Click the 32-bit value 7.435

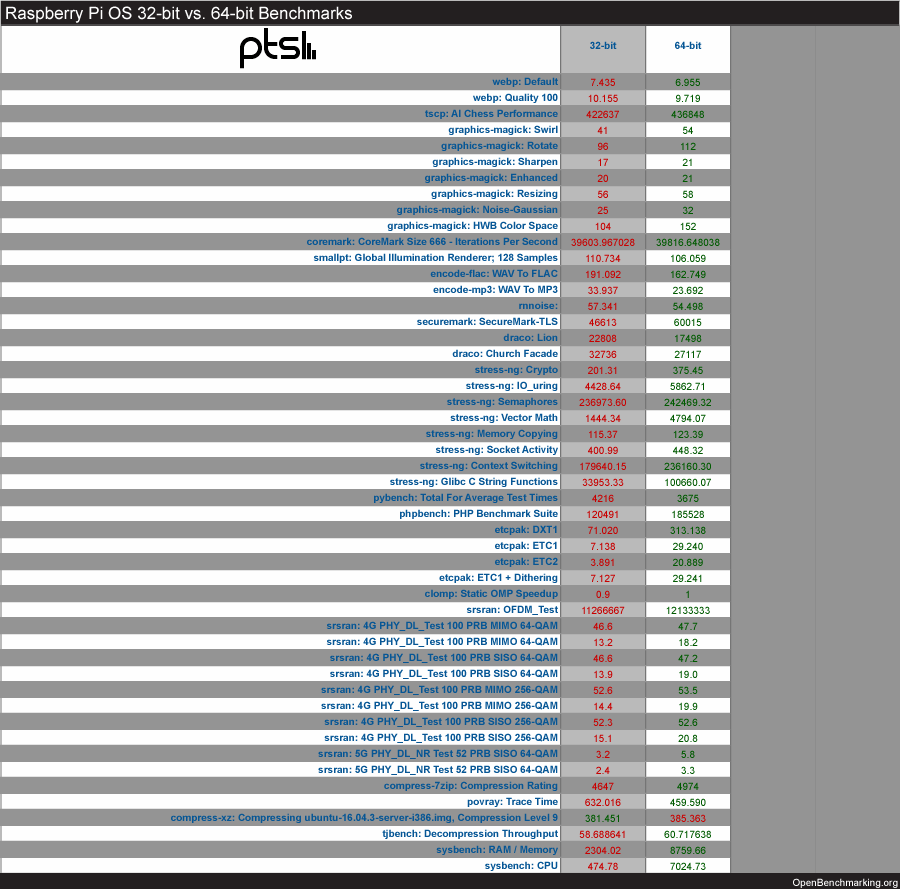(x=603, y=83)
